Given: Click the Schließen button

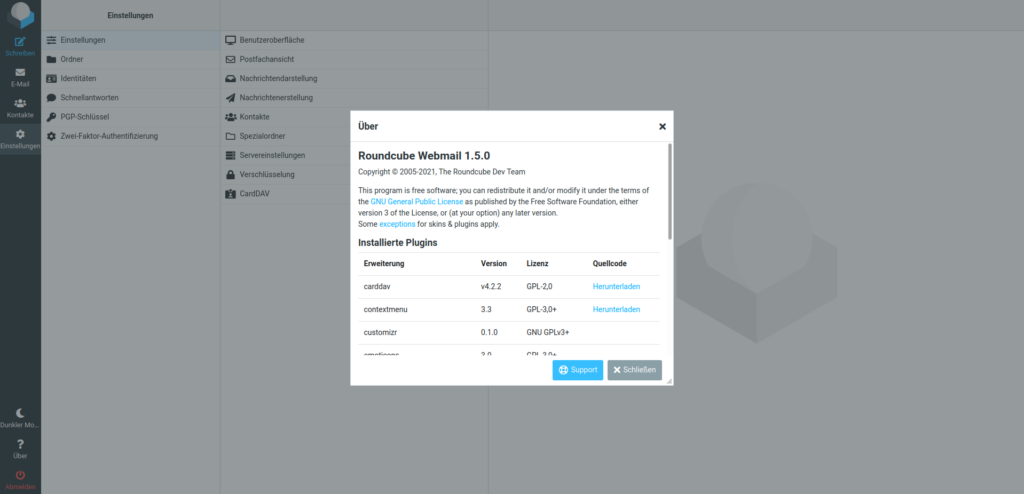Looking at the screenshot, I should click(x=635, y=370).
